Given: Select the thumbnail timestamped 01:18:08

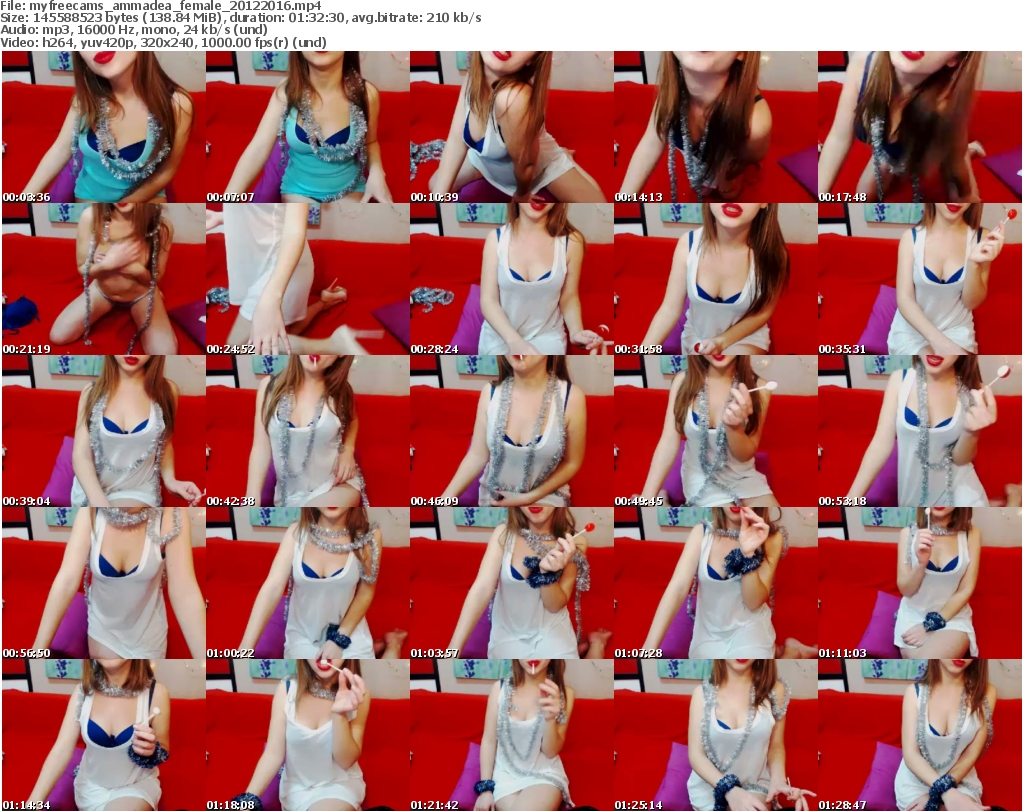Looking at the screenshot, I should (308, 735).
